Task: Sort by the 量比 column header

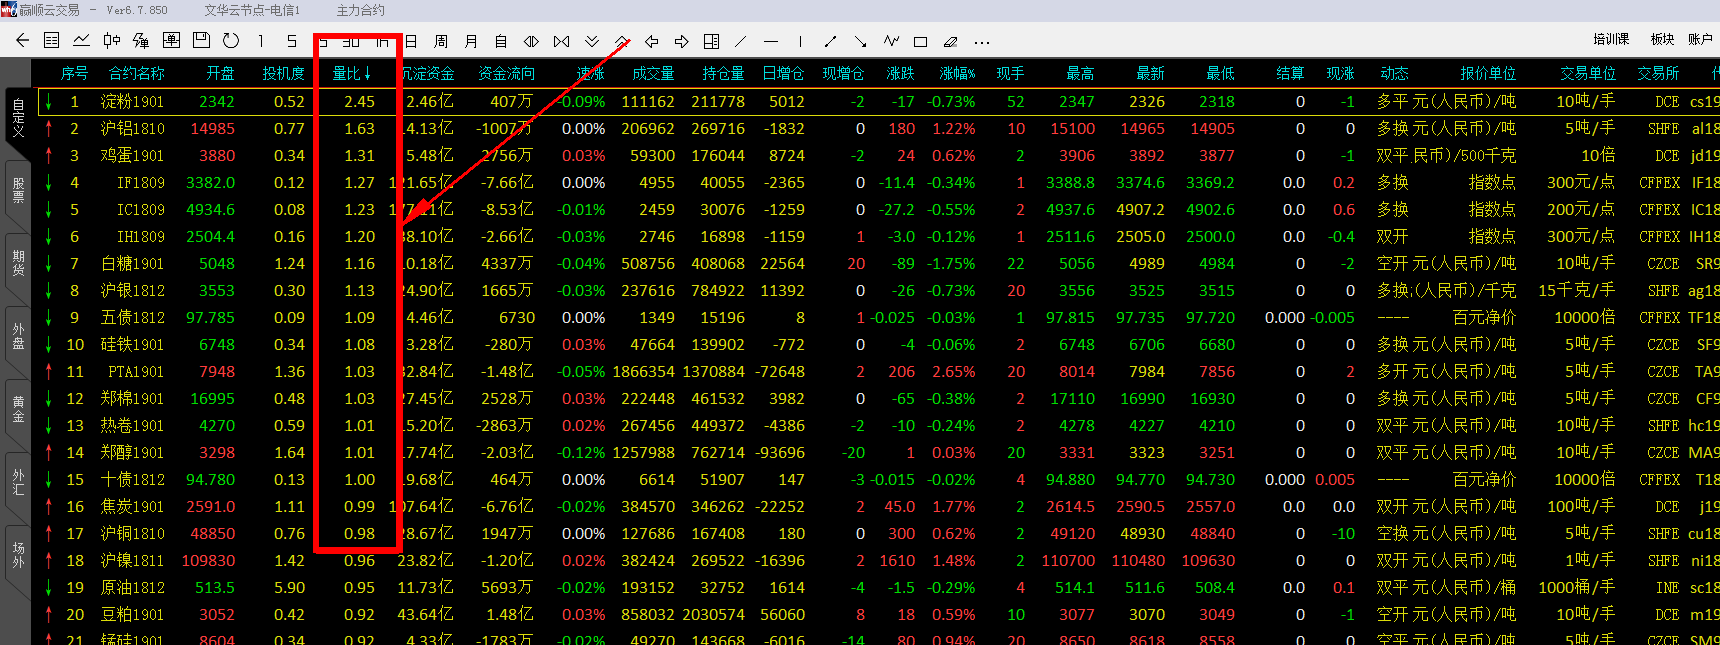Action: pyautogui.click(x=351, y=73)
